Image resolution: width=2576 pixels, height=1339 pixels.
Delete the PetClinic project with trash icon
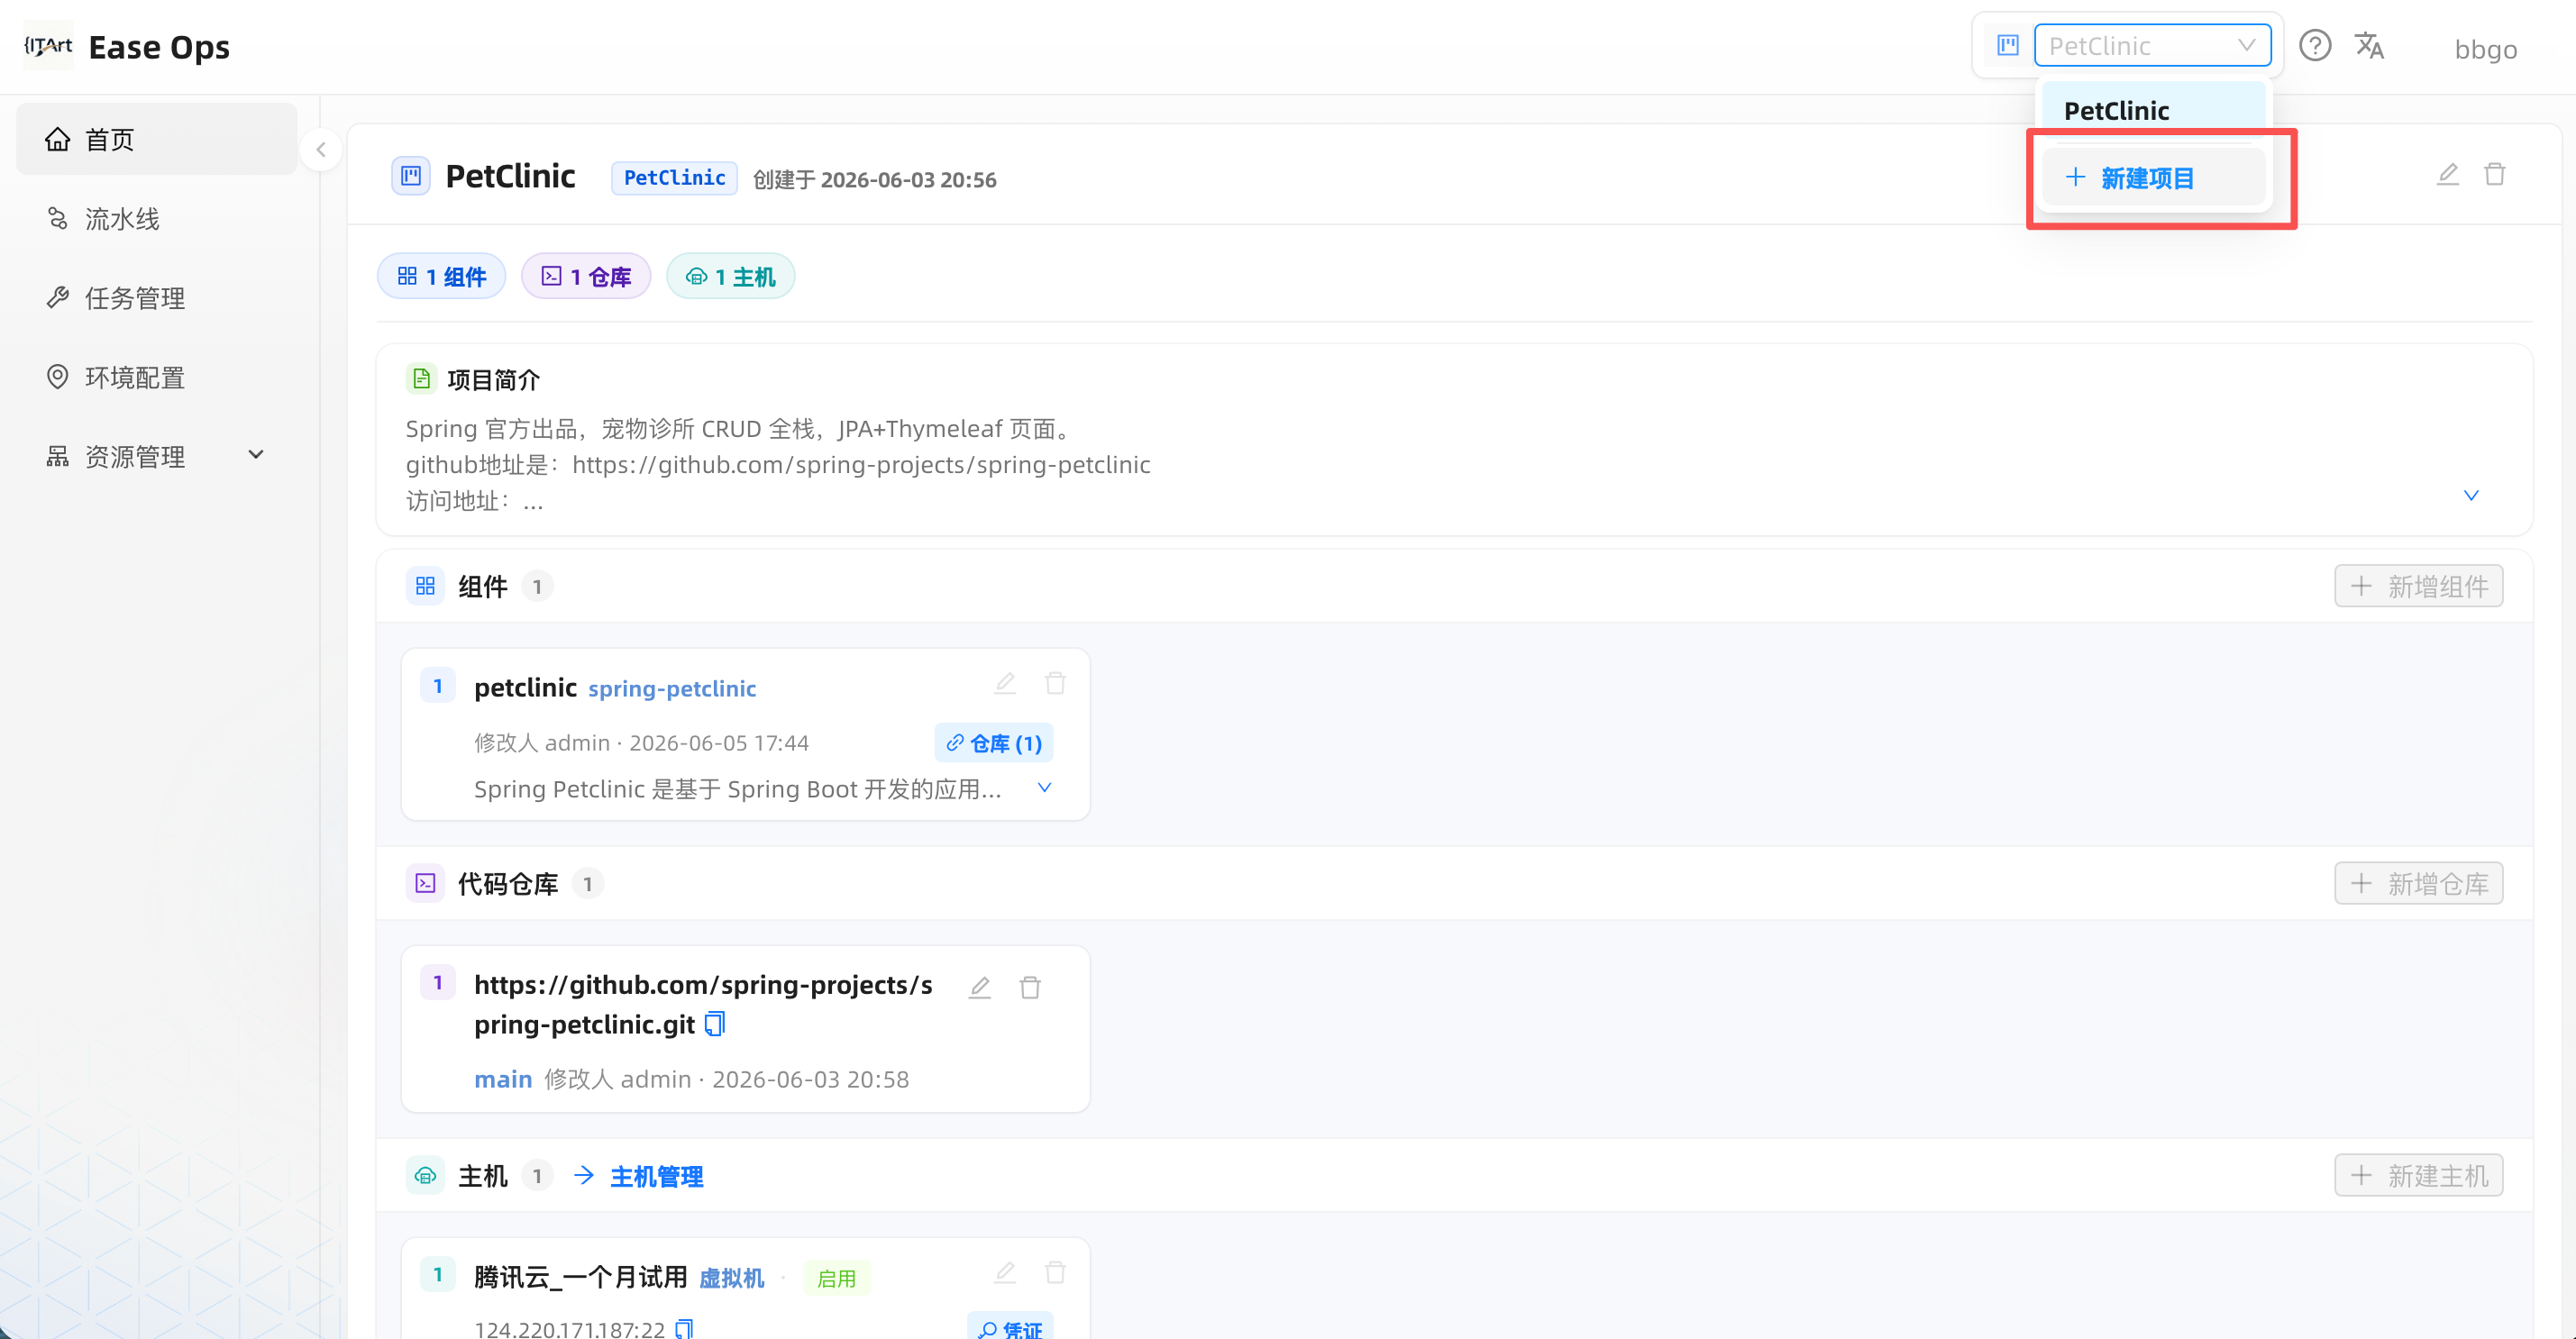(2495, 175)
